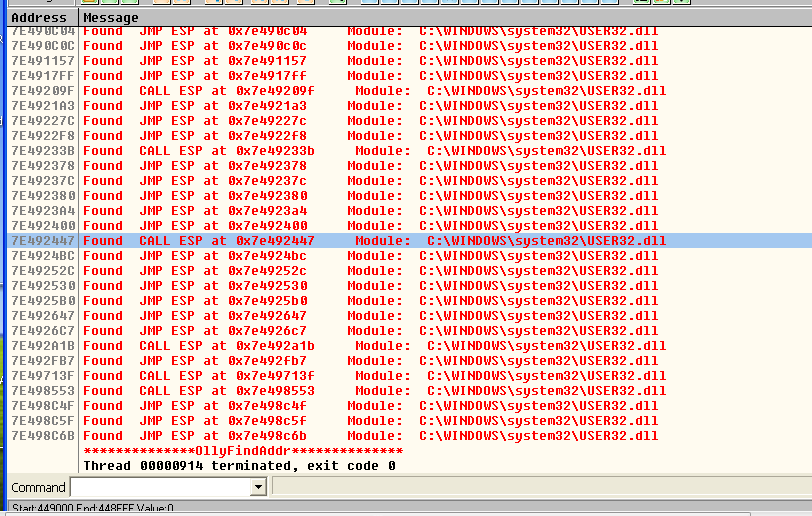
Task: Click the OllyFindAddr separator log line
Action: click(243, 451)
